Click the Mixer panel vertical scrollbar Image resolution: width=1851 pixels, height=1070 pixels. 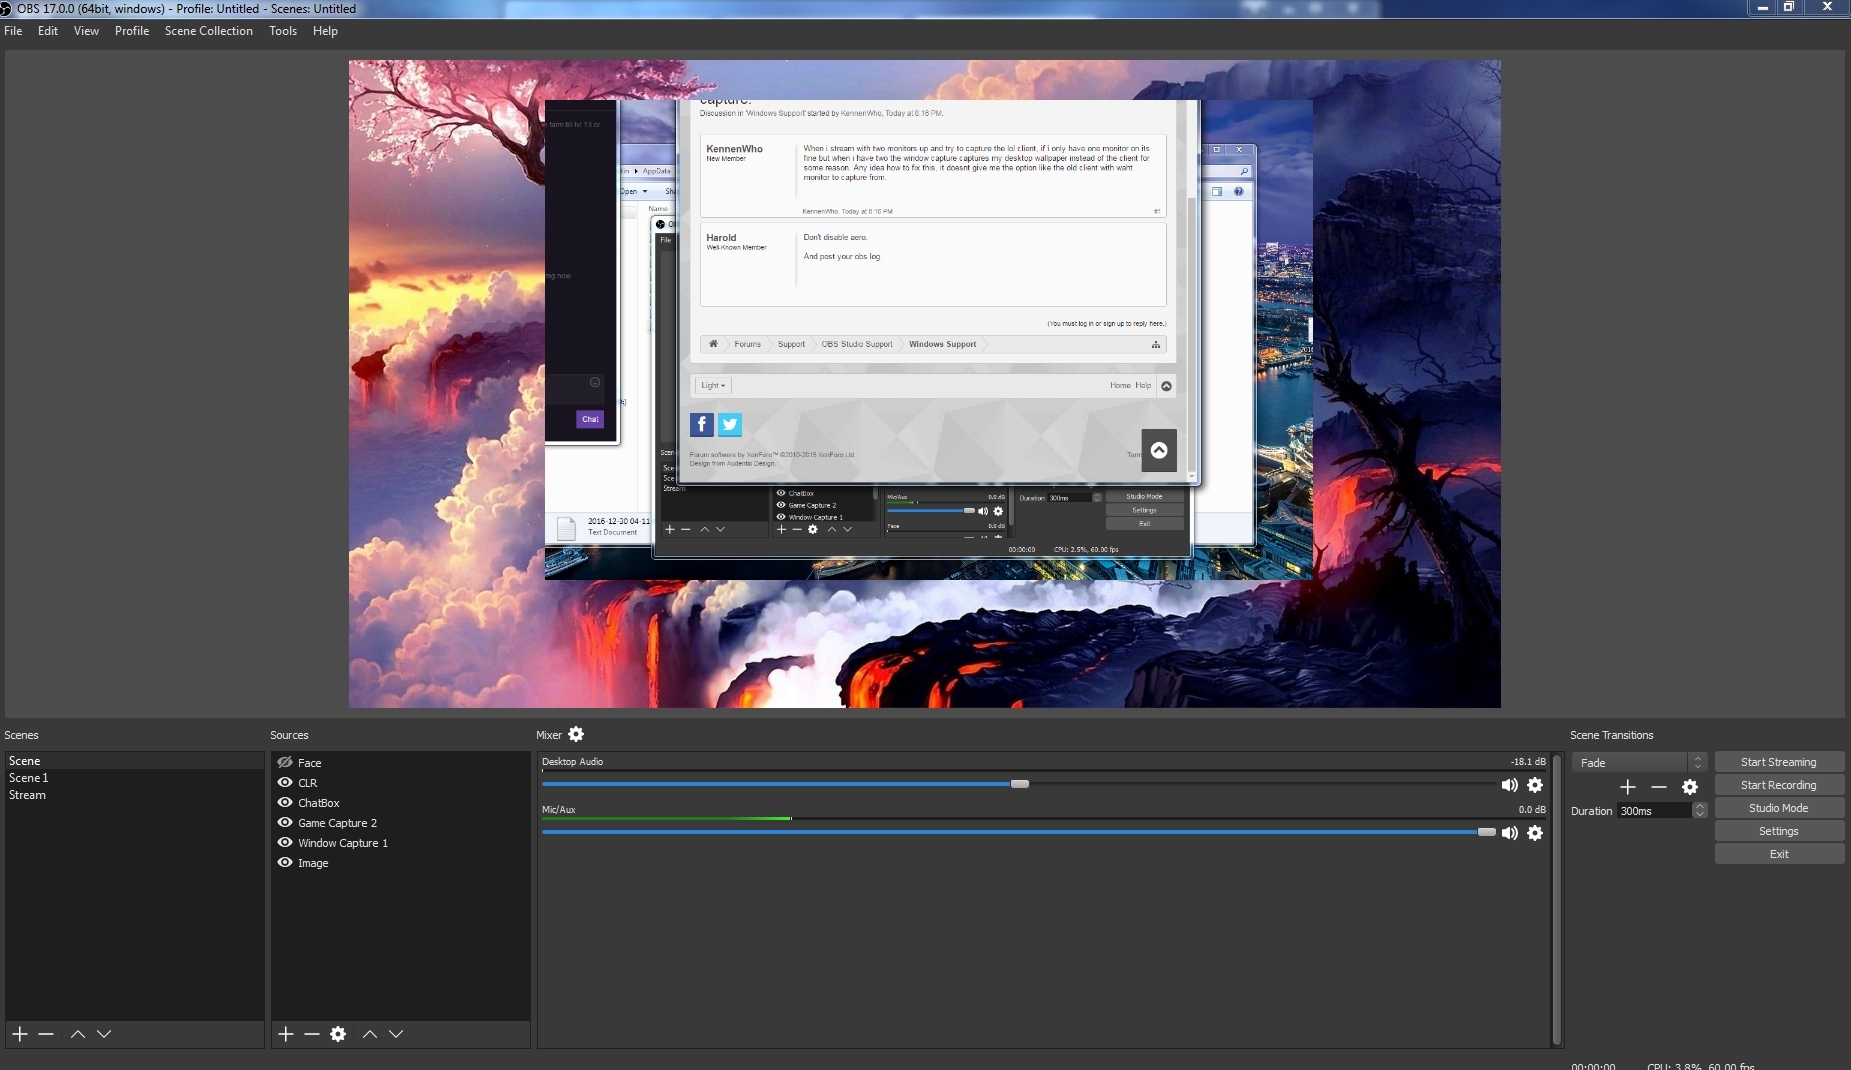1557,900
